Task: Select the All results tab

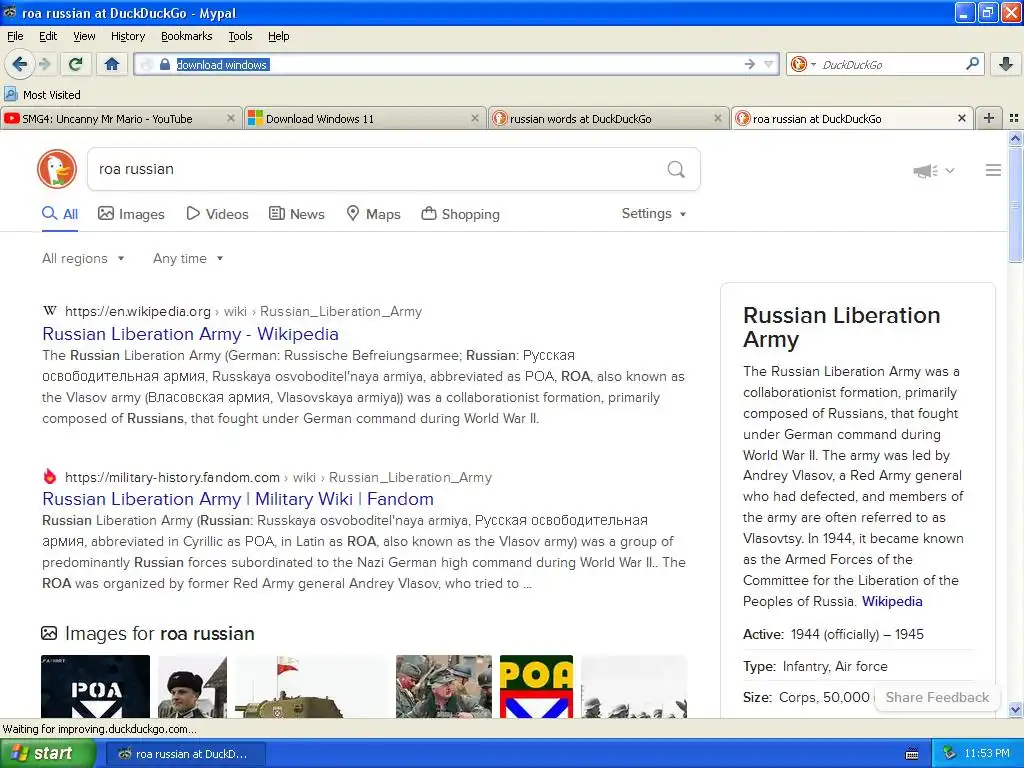Action: [x=60, y=214]
